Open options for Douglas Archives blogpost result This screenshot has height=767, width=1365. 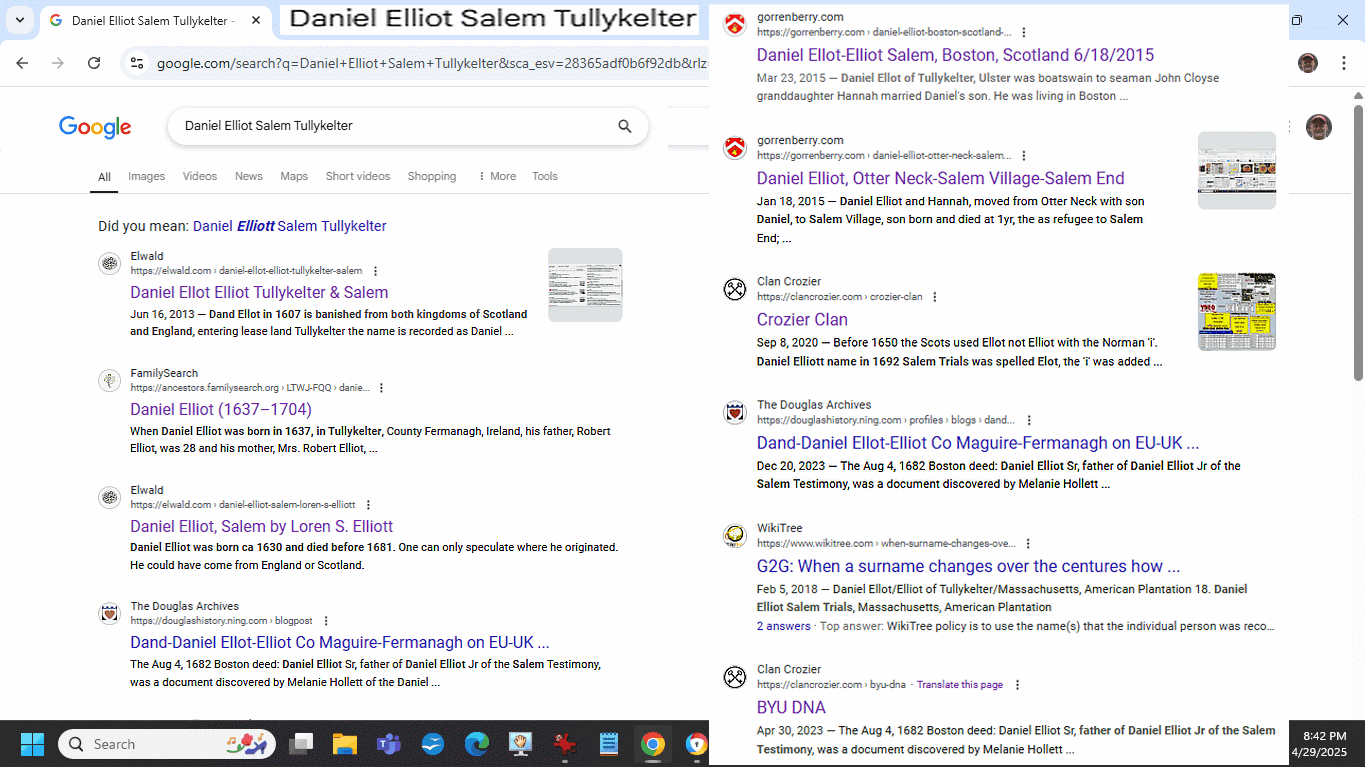(x=326, y=621)
